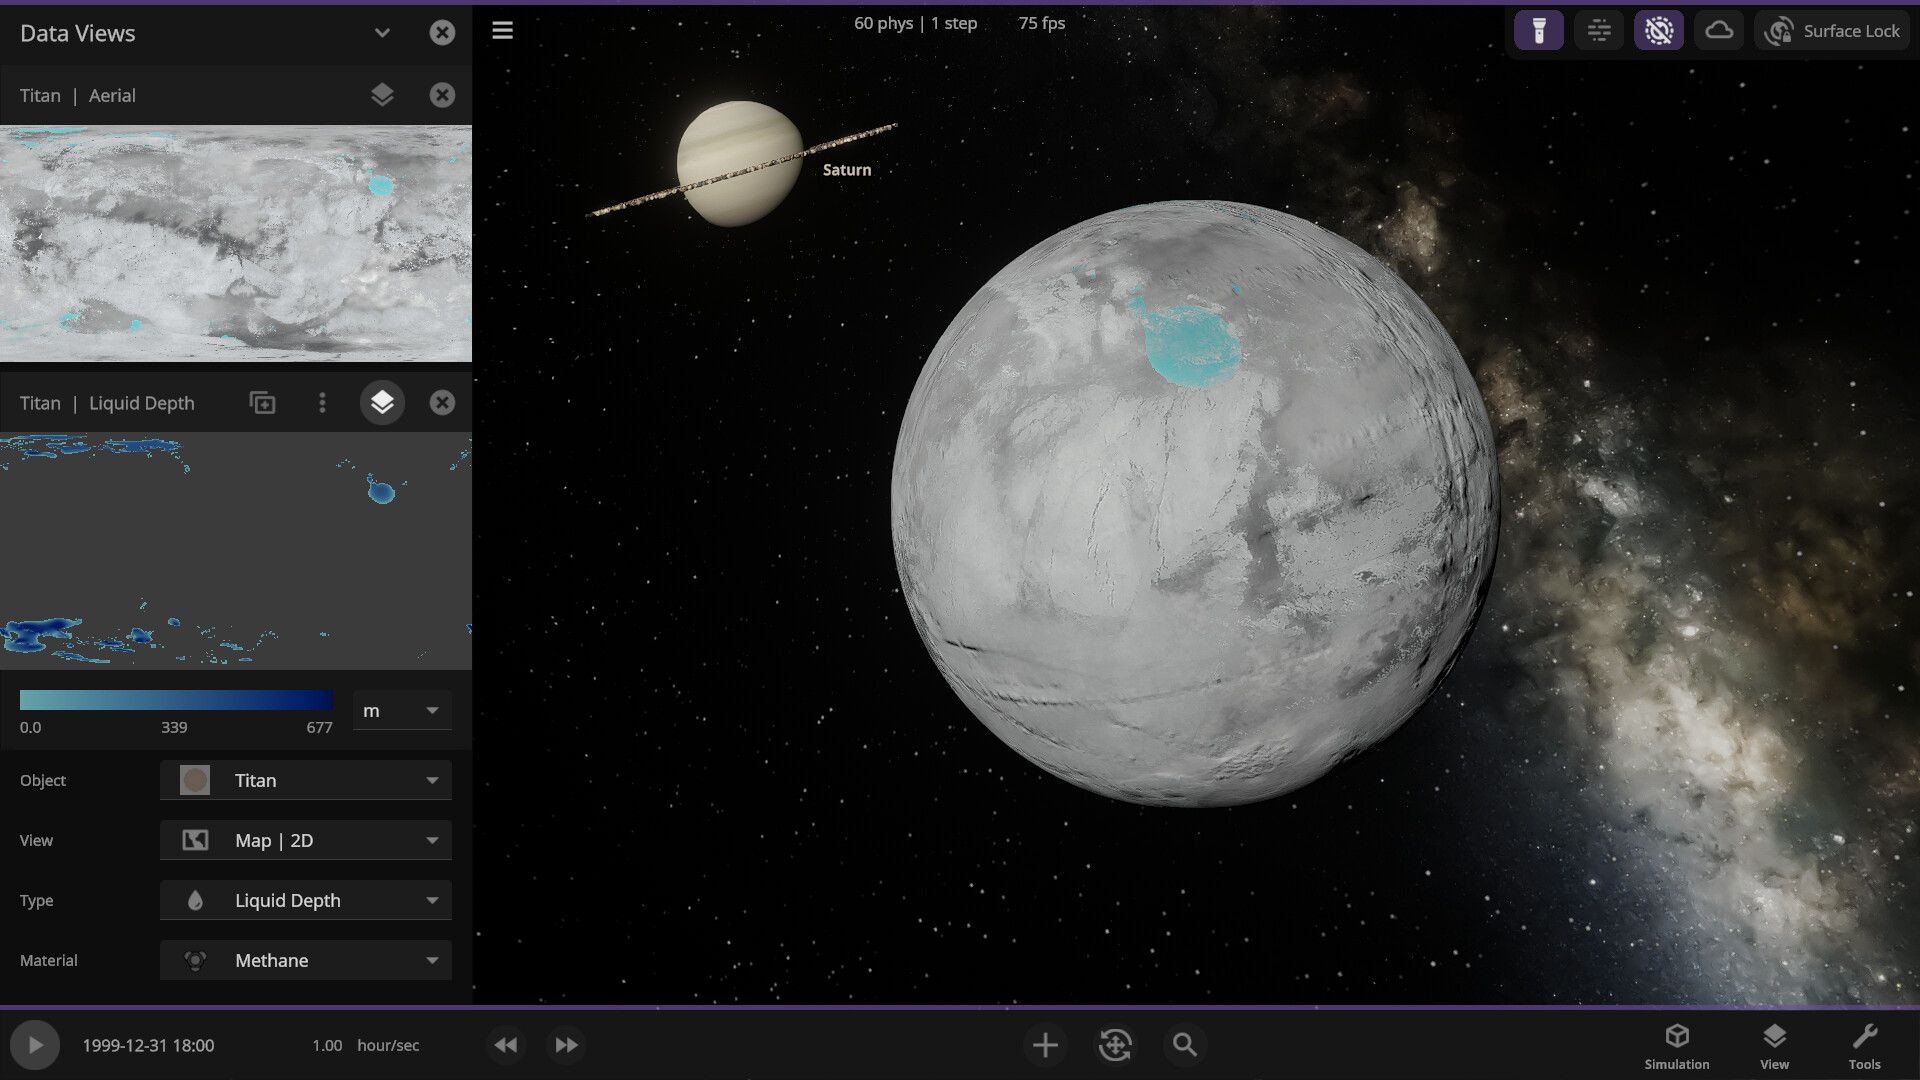Image resolution: width=1920 pixels, height=1080 pixels.
Task: Duplicate the Liquid Depth data view
Action: click(x=261, y=402)
